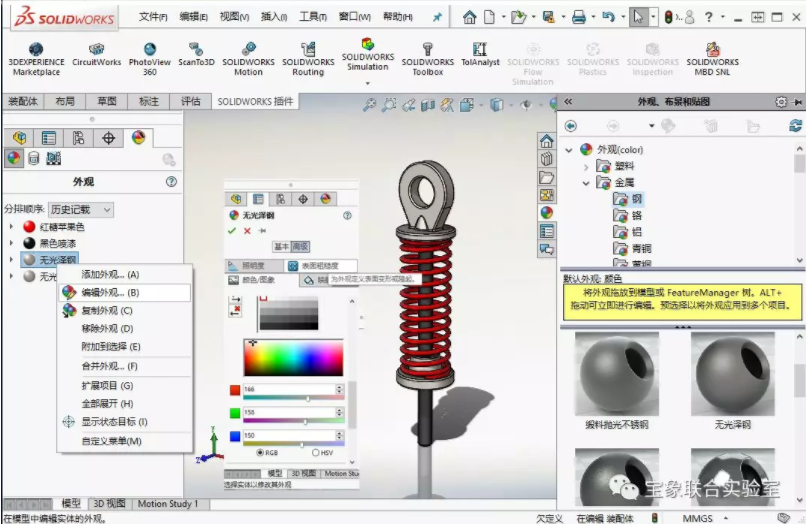Expand the 黑色喷漆 appearance item
The image size is (806, 526).
pos(11,243)
